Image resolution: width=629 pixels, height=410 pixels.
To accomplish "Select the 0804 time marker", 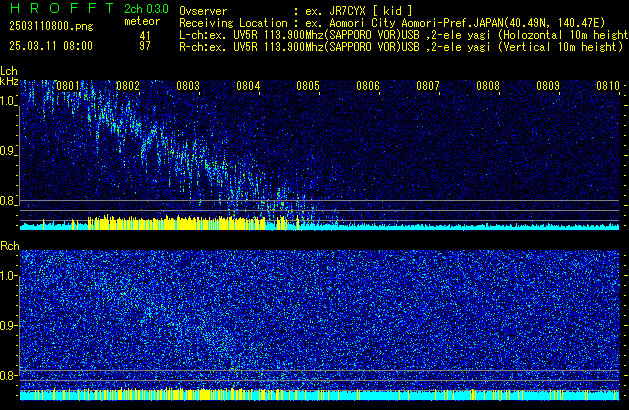I will (x=248, y=86).
